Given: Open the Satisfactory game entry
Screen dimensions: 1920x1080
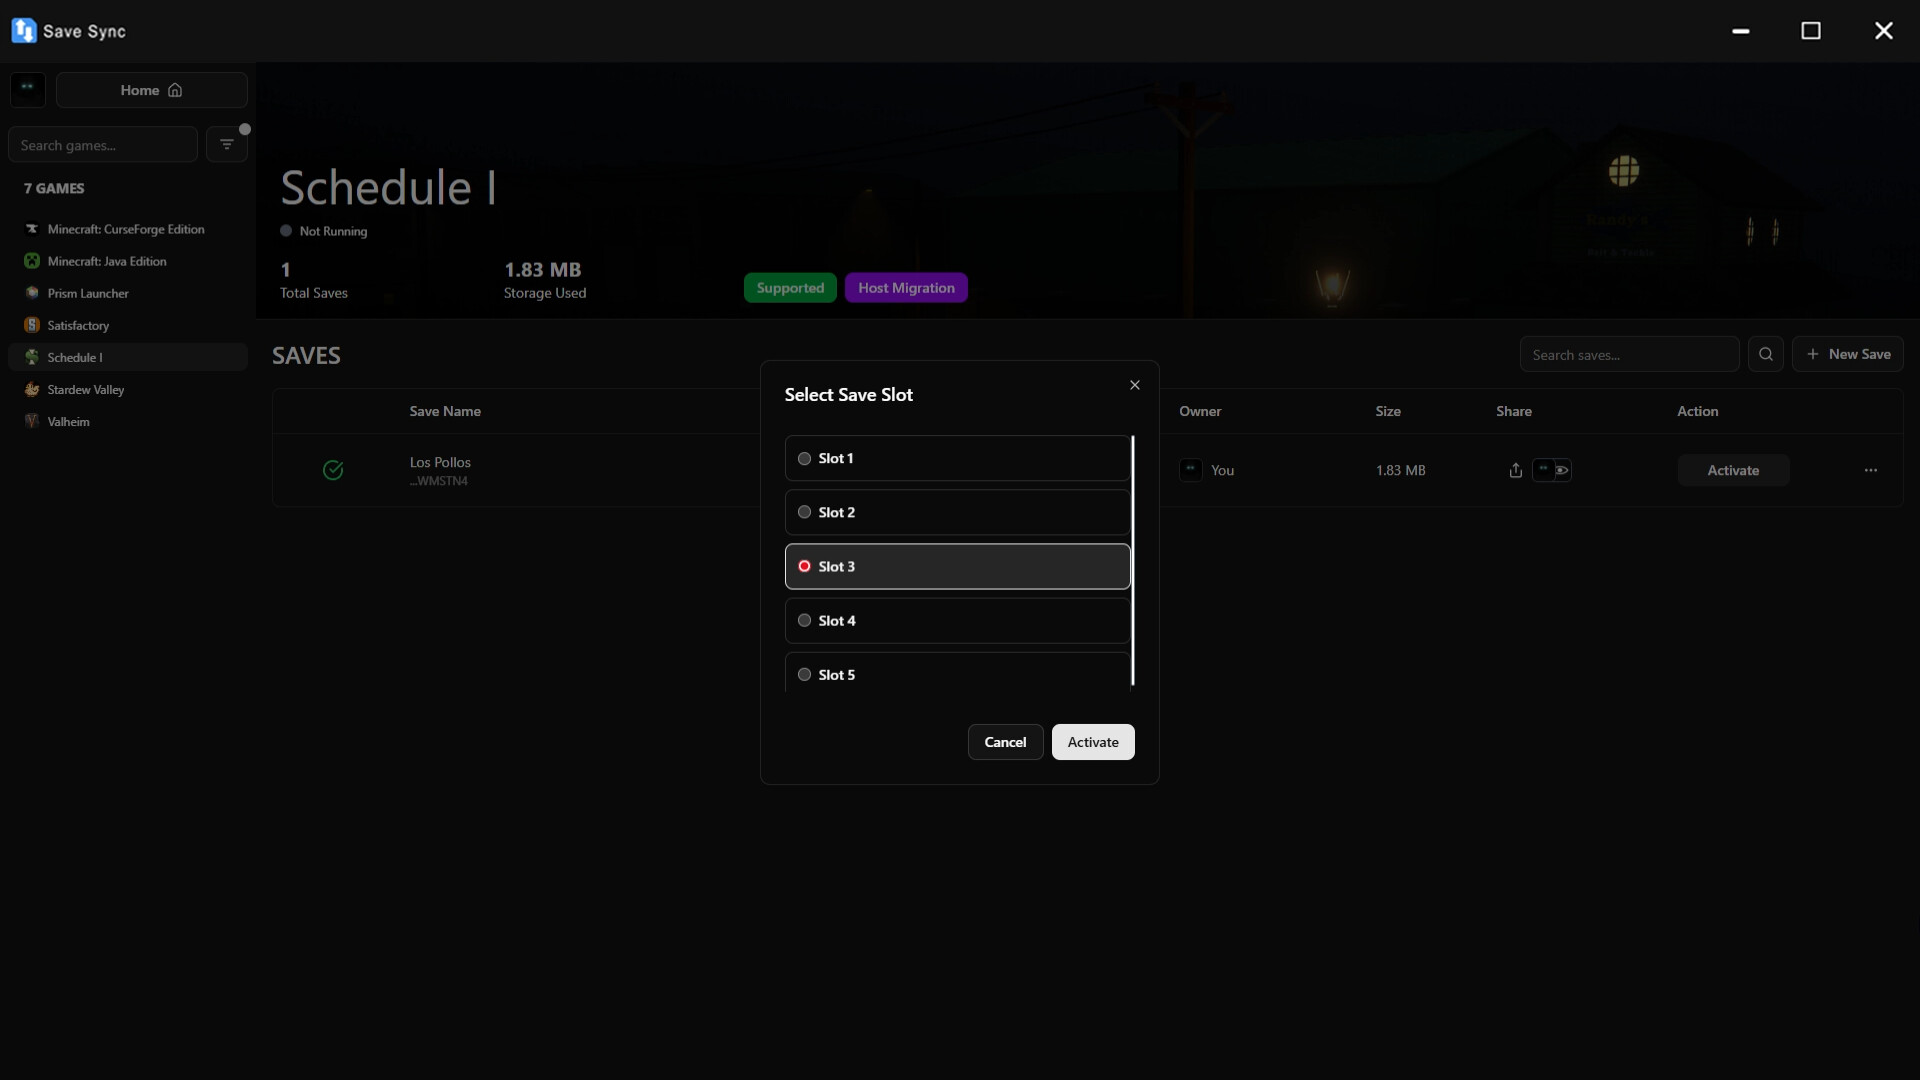Looking at the screenshot, I should (78, 325).
